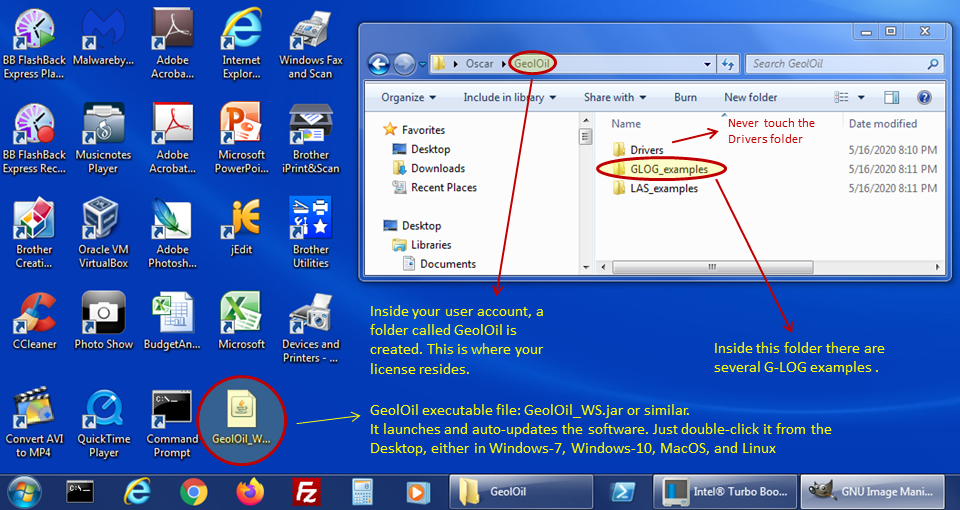Select Adobe Acrobat shortcut next to Musicnotes Player

pyautogui.click(x=173, y=139)
